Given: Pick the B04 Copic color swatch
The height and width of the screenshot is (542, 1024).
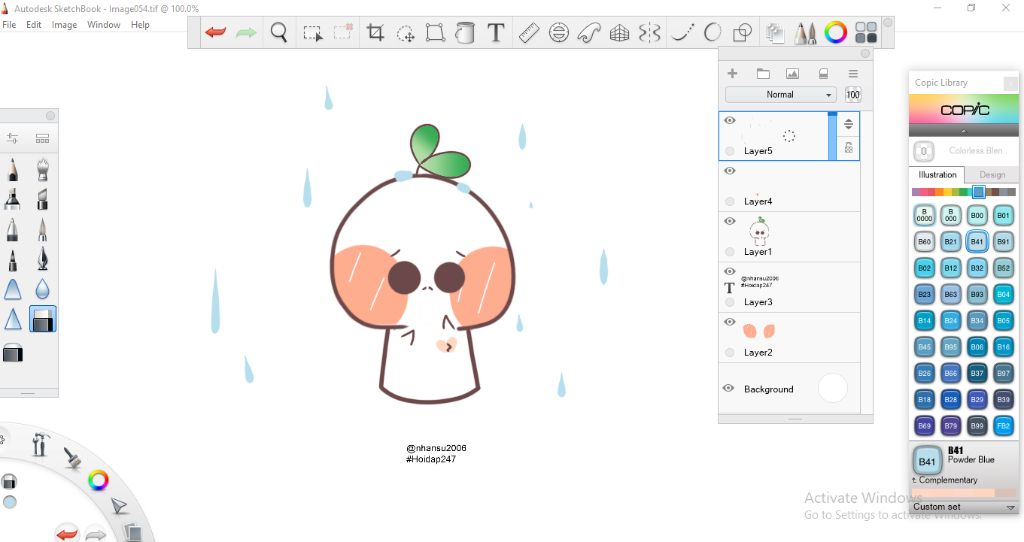Looking at the screenshot, I should coord(1003,295).
